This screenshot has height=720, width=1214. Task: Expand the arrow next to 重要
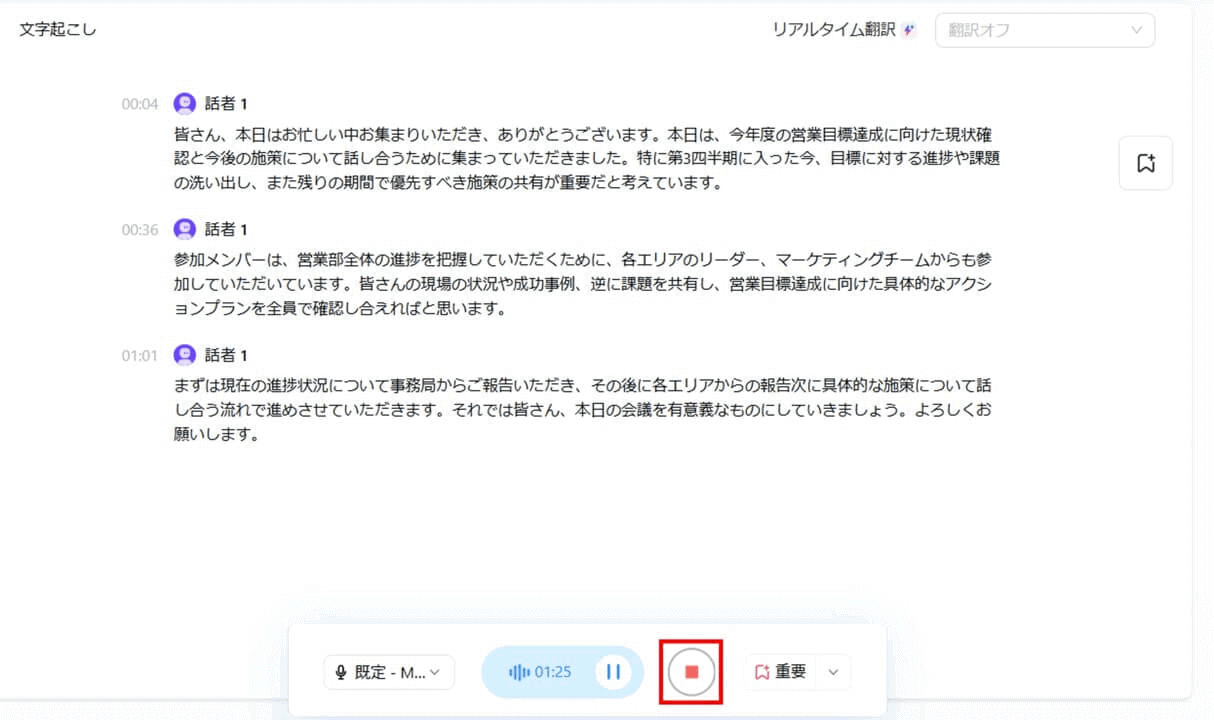click(834, 672)
